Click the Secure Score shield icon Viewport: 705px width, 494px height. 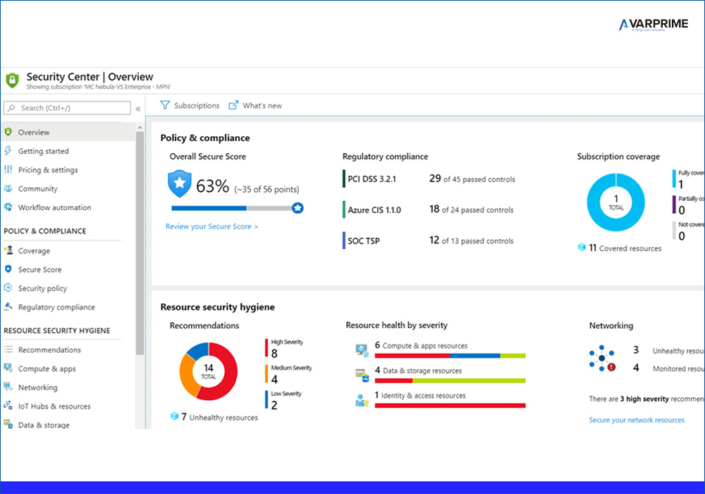click(x=8, y=269)
